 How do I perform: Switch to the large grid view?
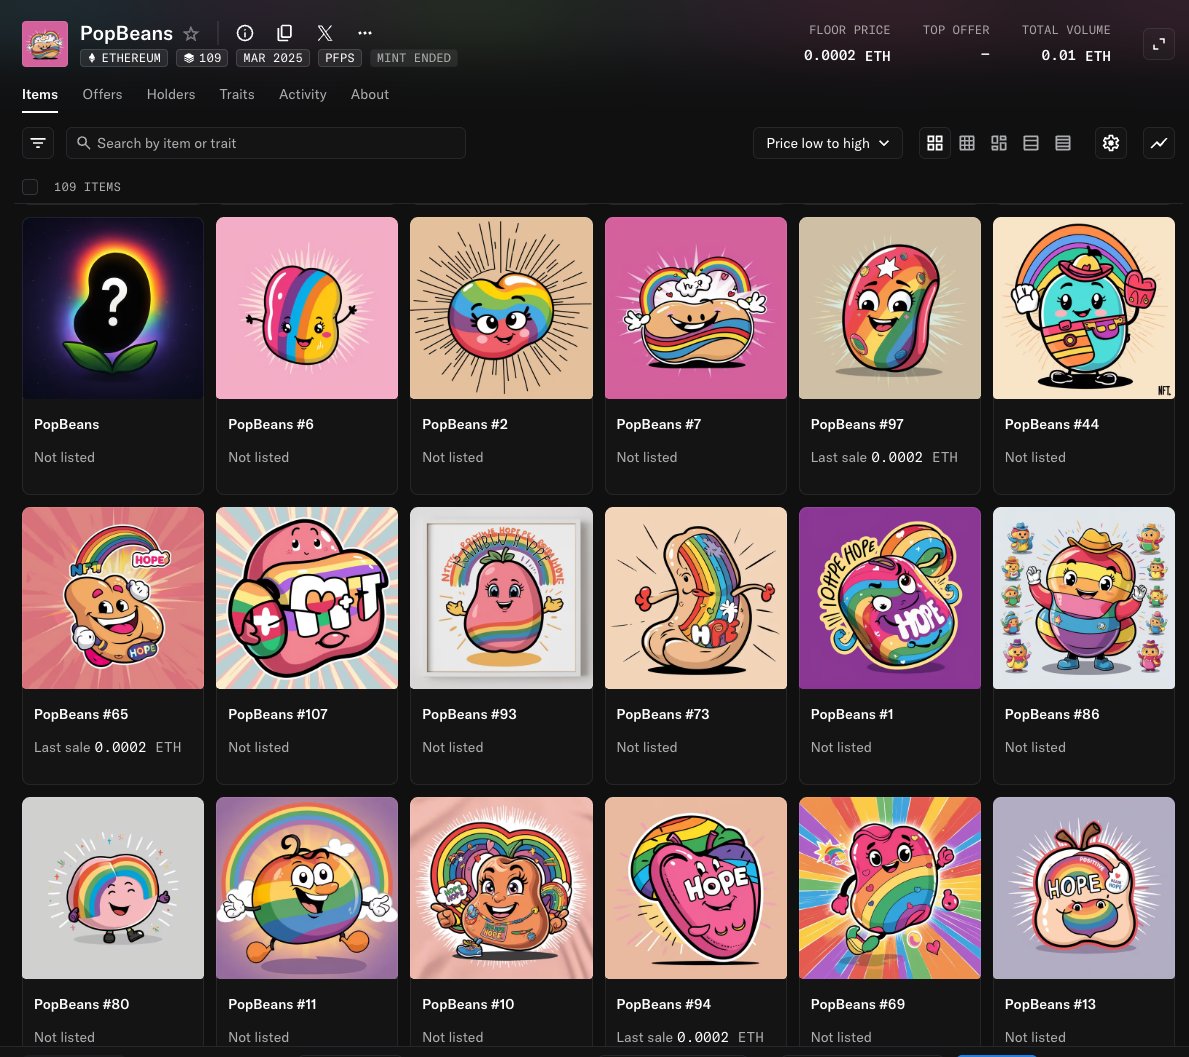[935, 143]
